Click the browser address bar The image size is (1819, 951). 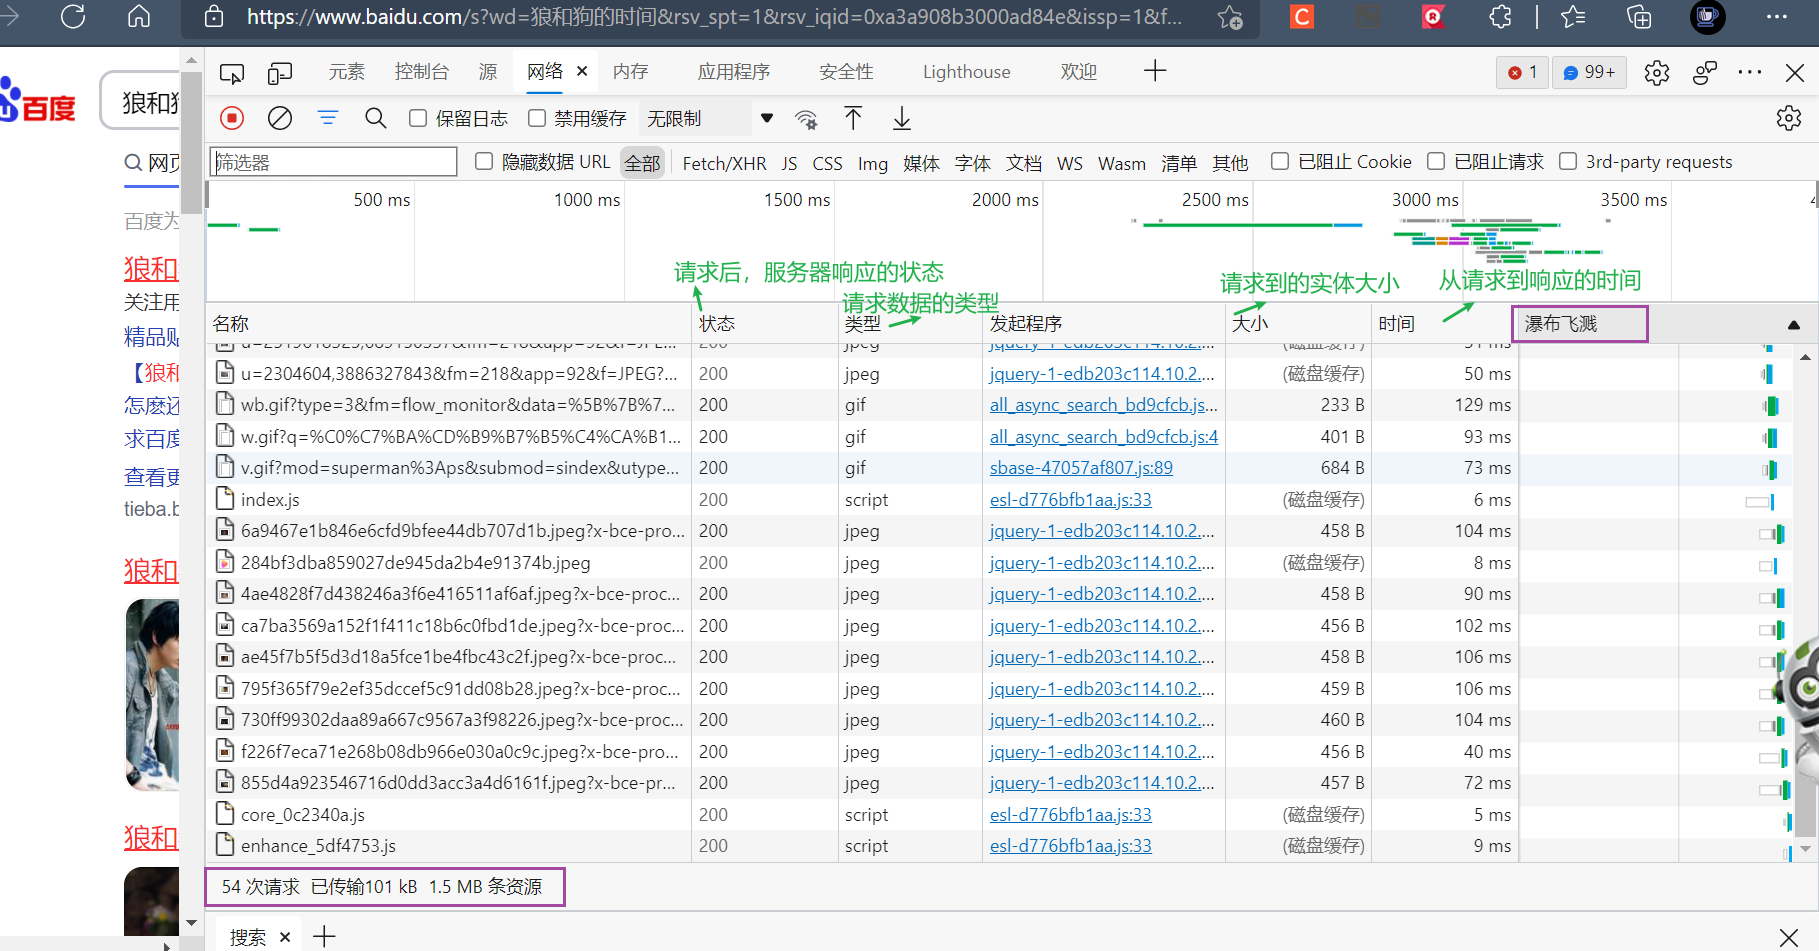tap(714, 17)
